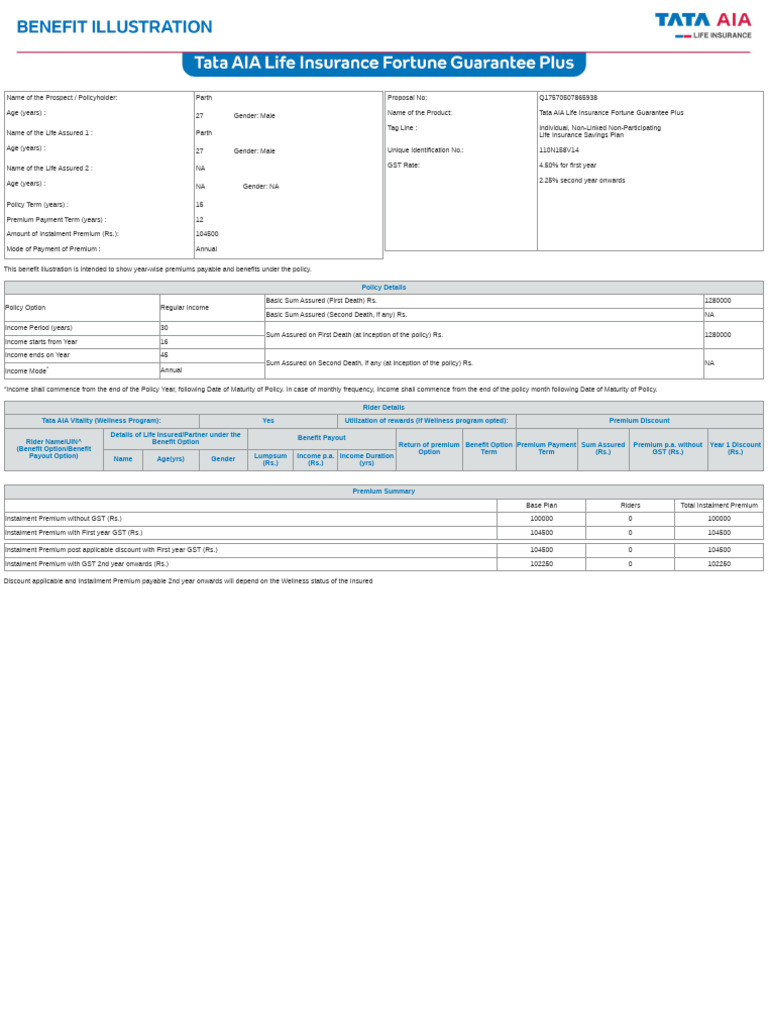Click the Policy Details section header

(384, 287)
